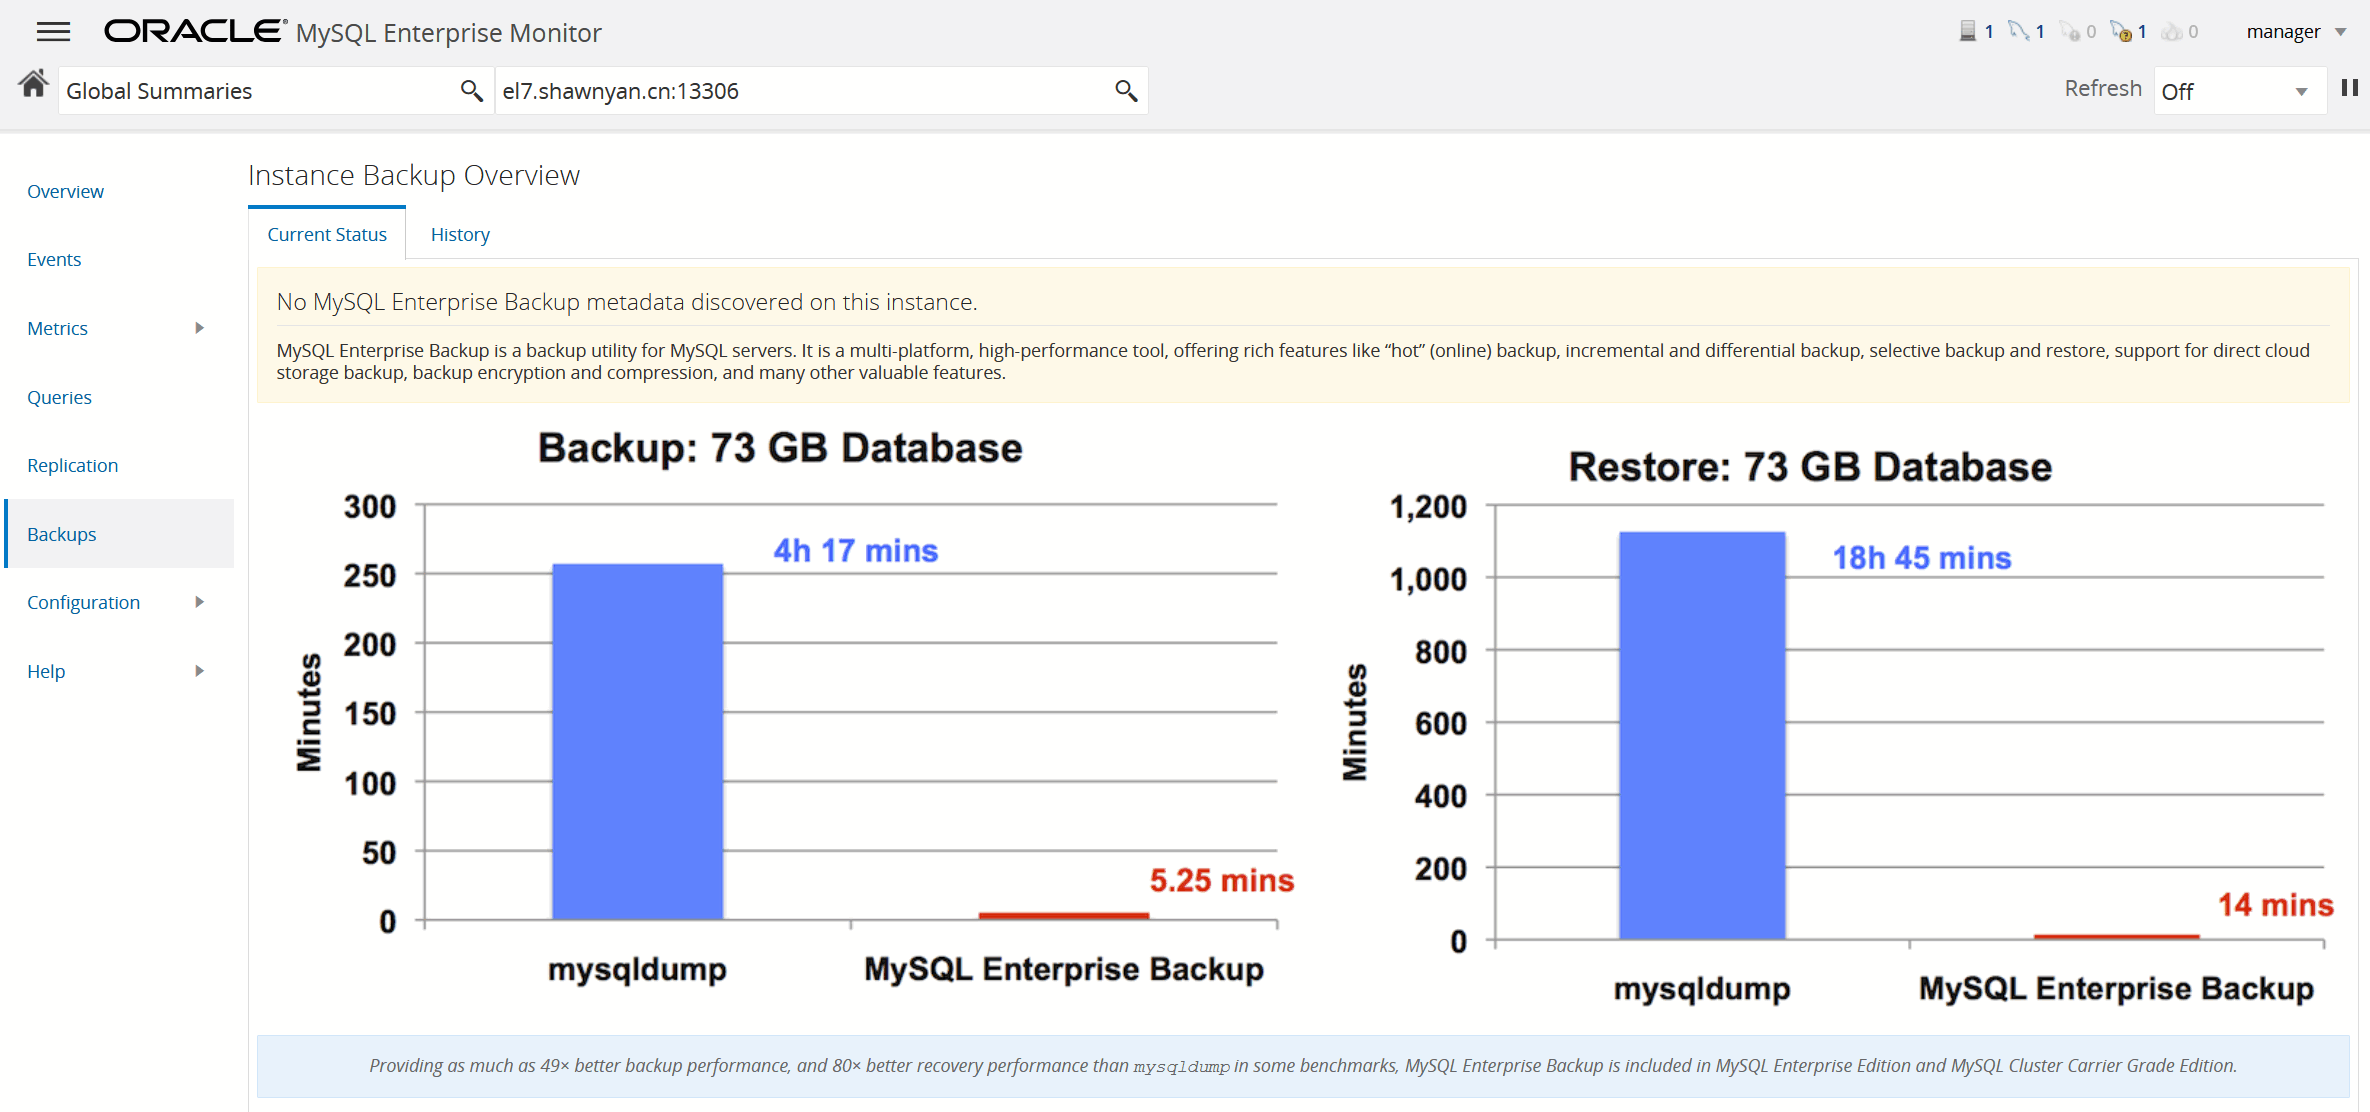Open the hamburger navigation menu
The height and width of the screenshot is (1112, 2370).
point(53,32)
